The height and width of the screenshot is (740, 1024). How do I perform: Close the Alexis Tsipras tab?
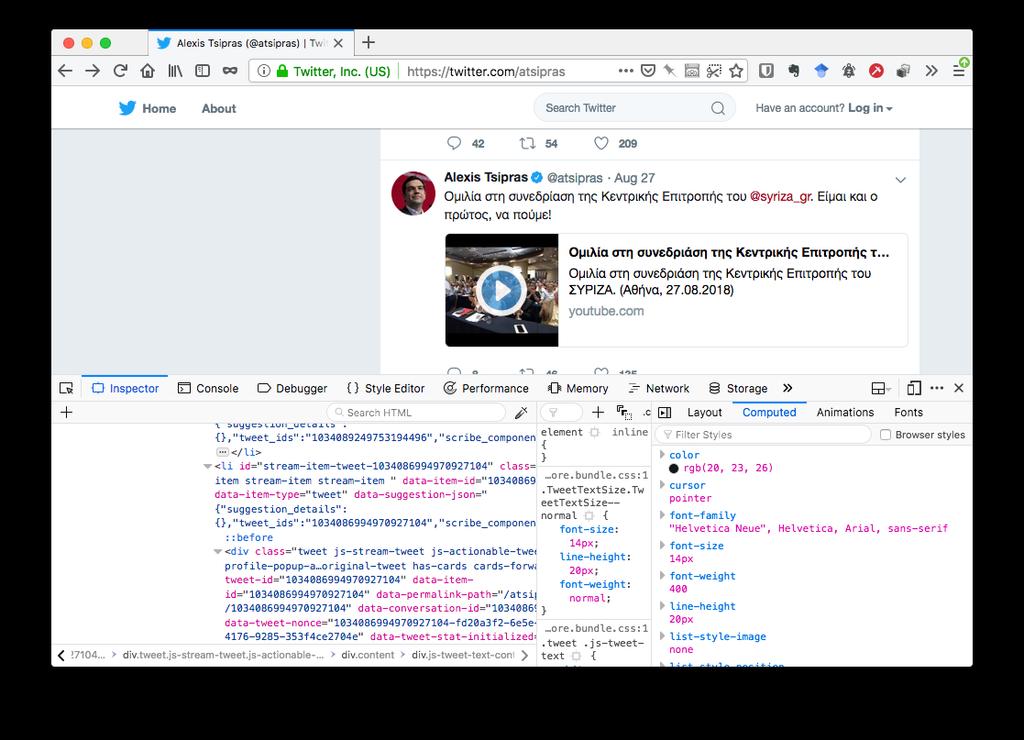pyautogui.click(x=338, y=43)
